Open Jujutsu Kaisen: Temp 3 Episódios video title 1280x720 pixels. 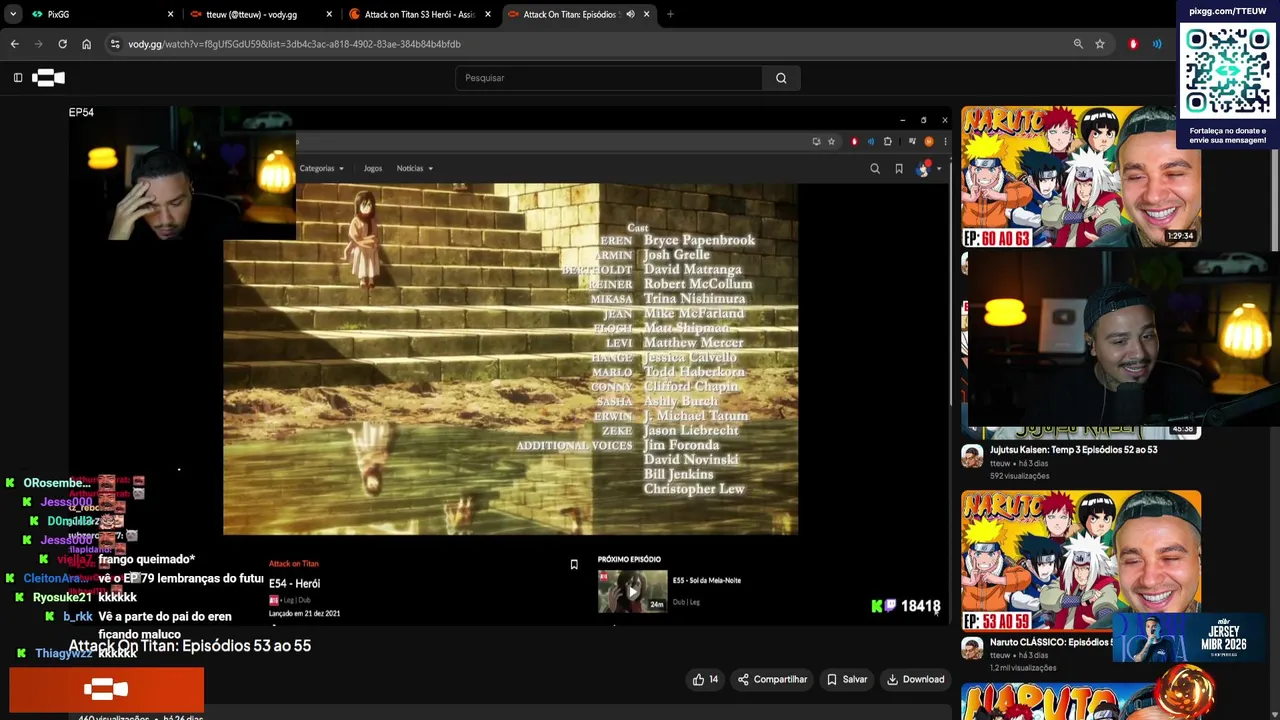click(x=1073, y=450)
